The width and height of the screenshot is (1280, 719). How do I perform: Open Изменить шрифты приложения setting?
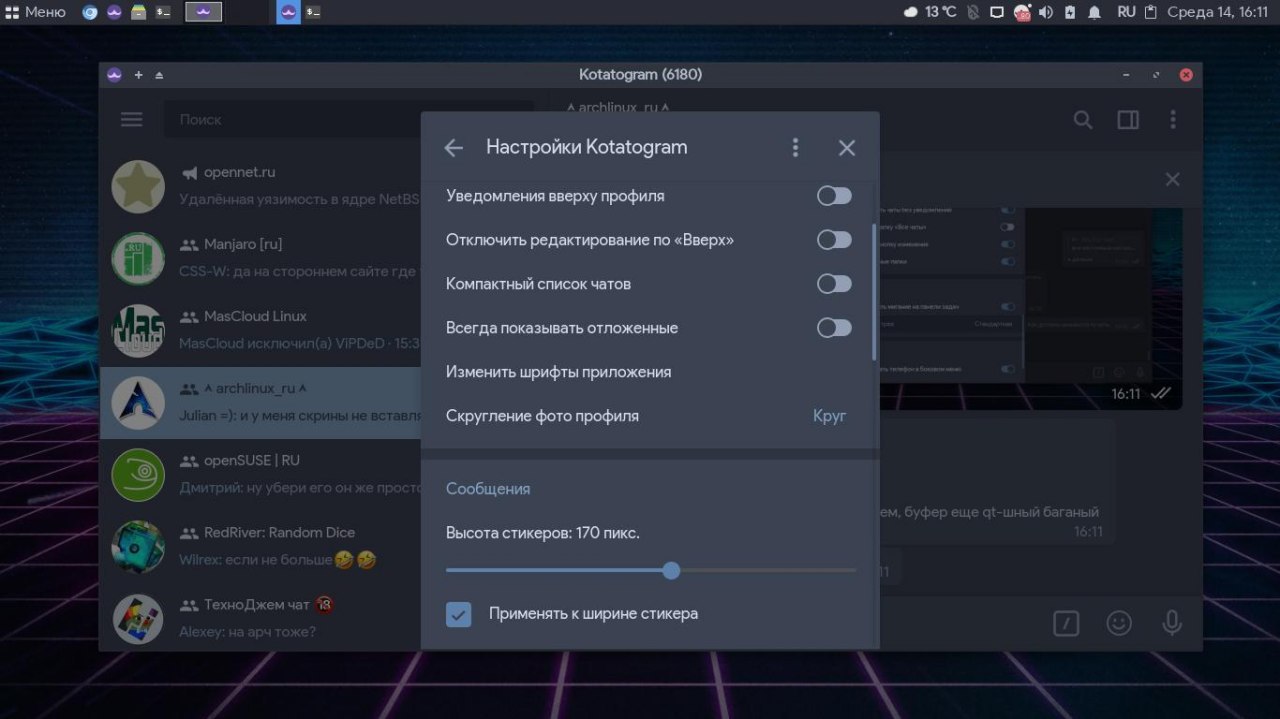tap(650, 372)
